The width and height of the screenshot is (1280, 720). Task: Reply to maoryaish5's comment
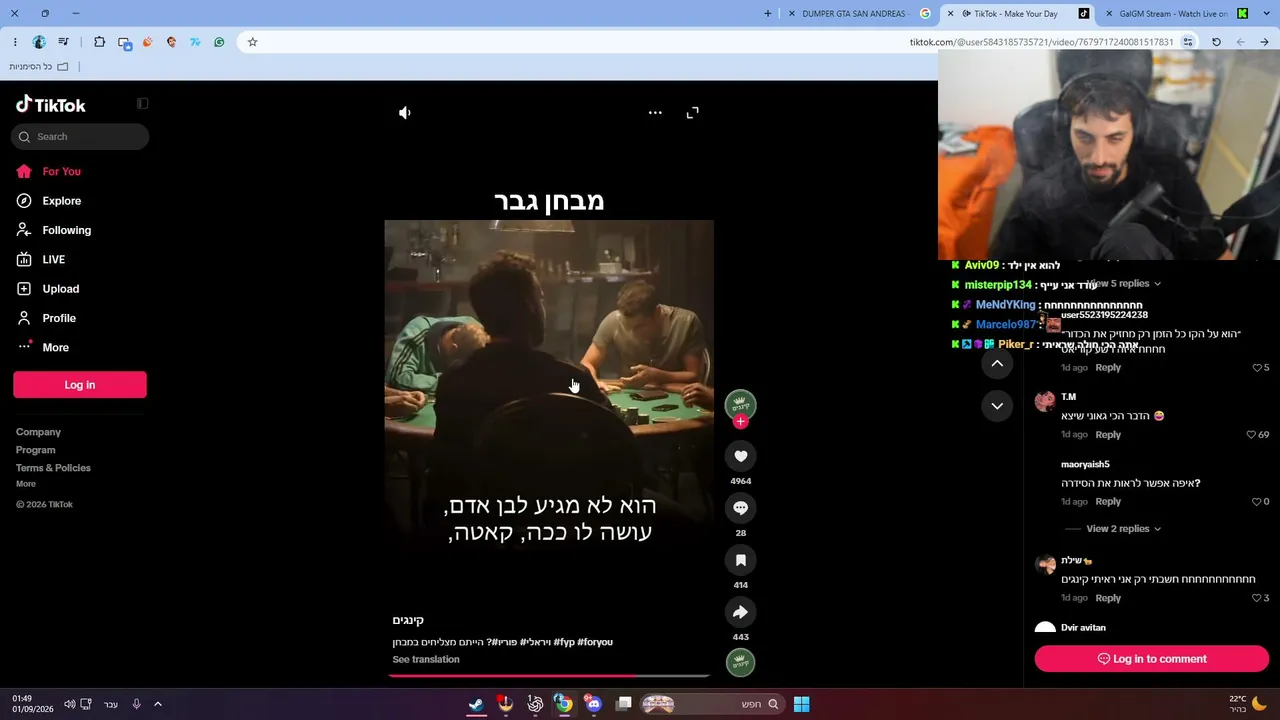click(x=1108, y=502)
